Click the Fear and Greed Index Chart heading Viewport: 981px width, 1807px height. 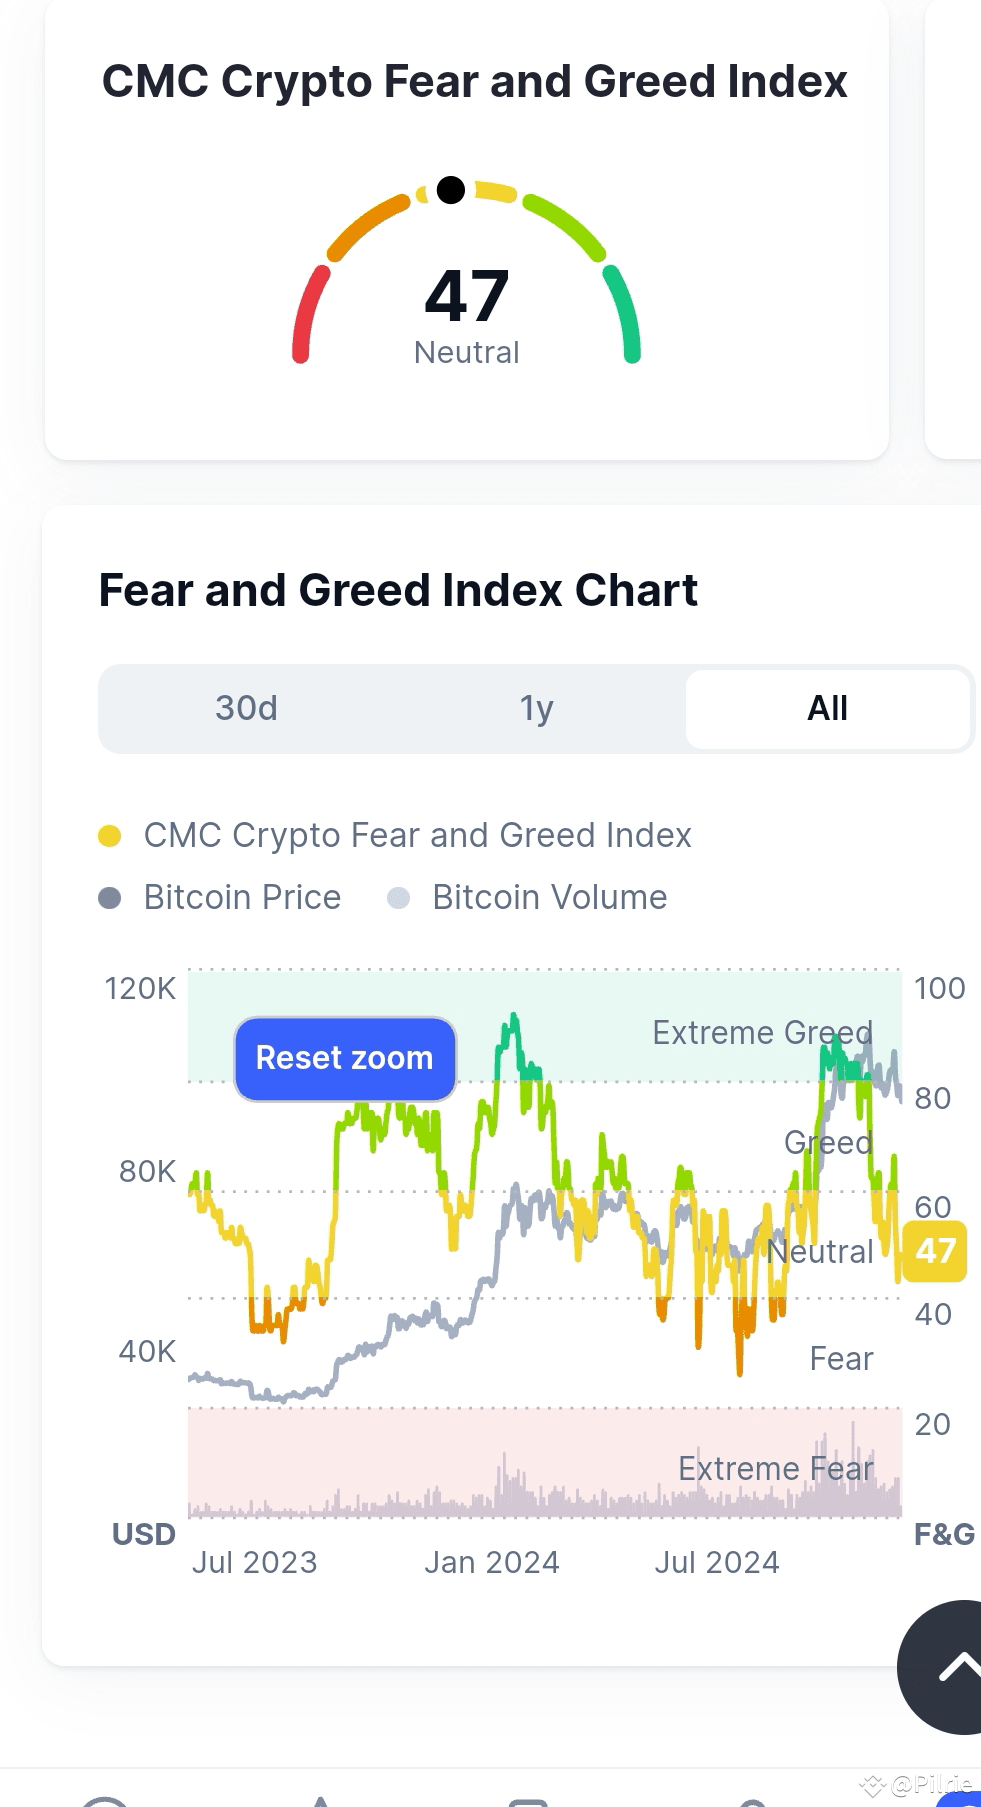pos(398,590)
